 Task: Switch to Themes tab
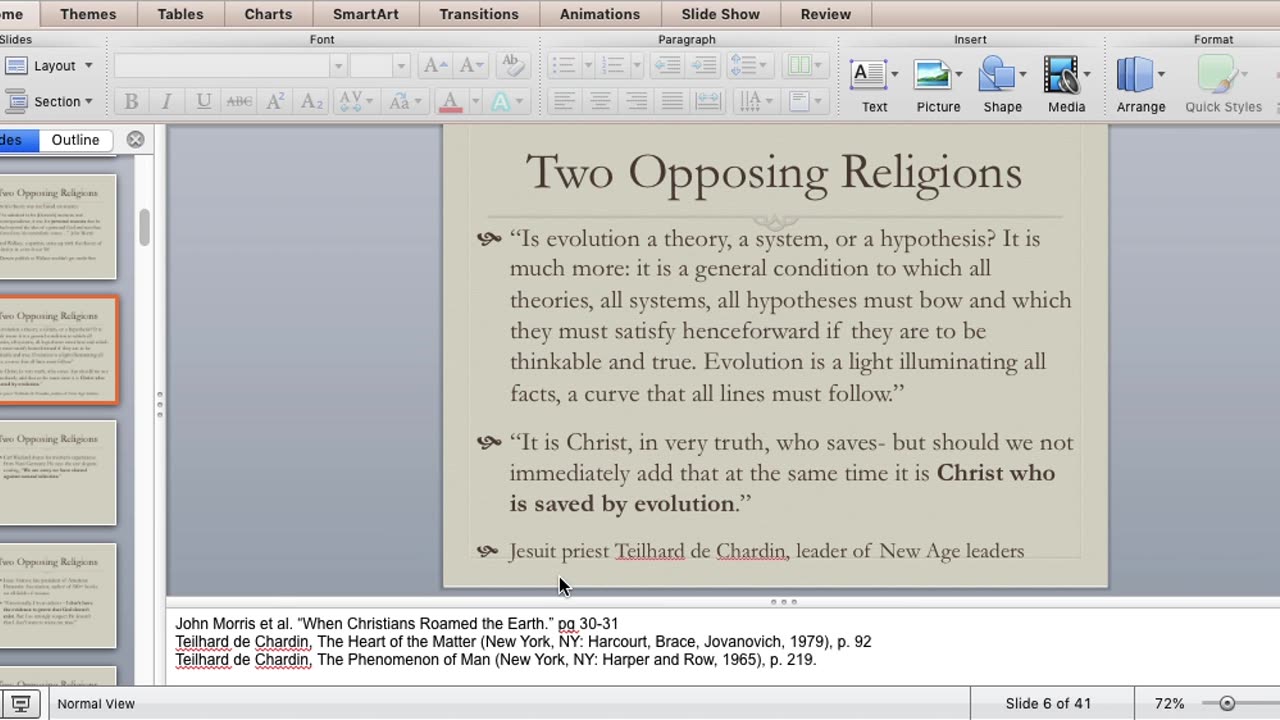point(88,14)
